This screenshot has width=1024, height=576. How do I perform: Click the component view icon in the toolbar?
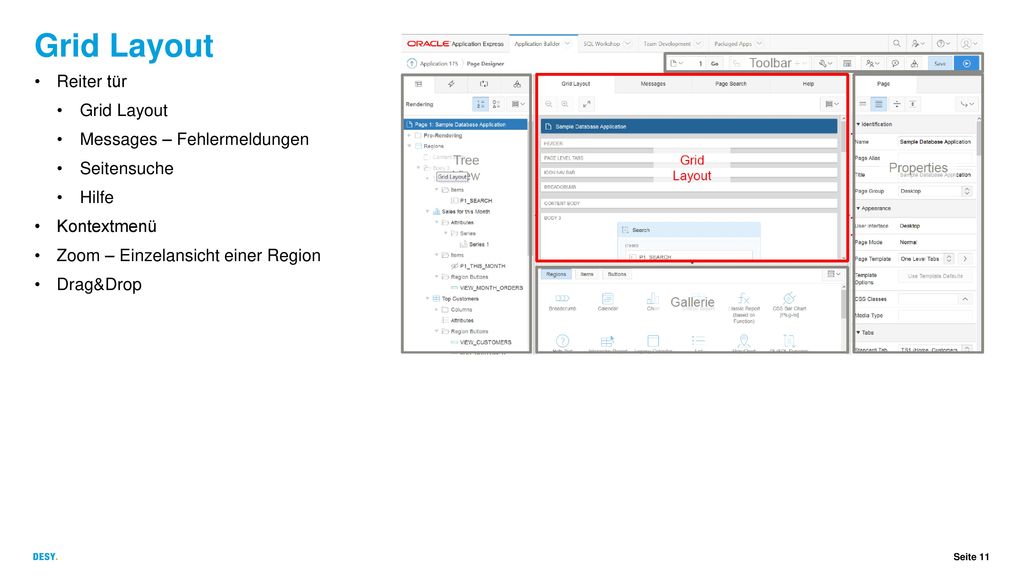point(847,63)
